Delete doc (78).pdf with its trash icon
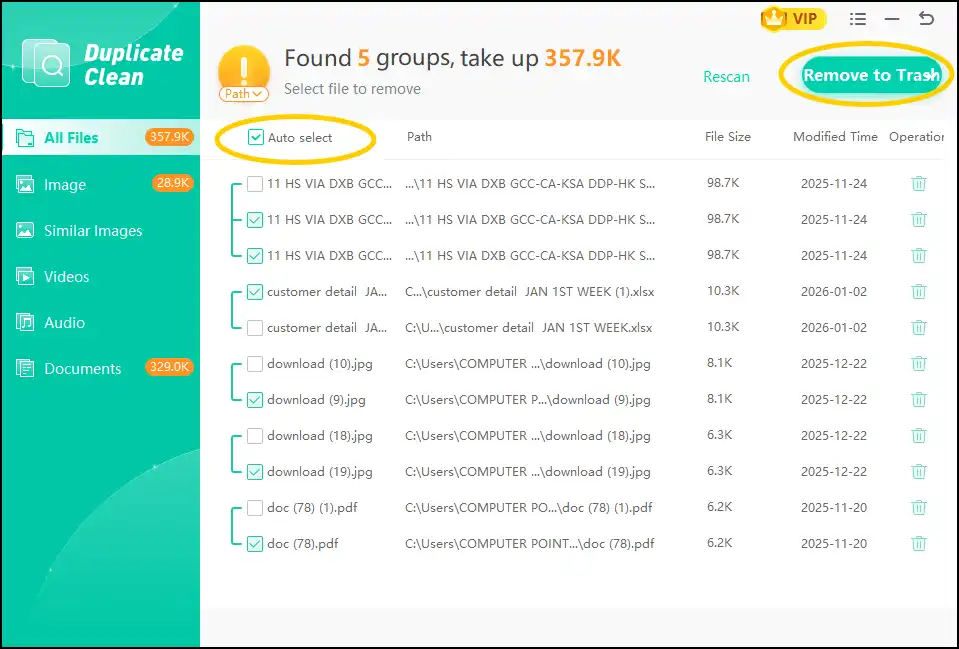Image resolution: width=959 pixels, height=649 pixels. (919, 543)
